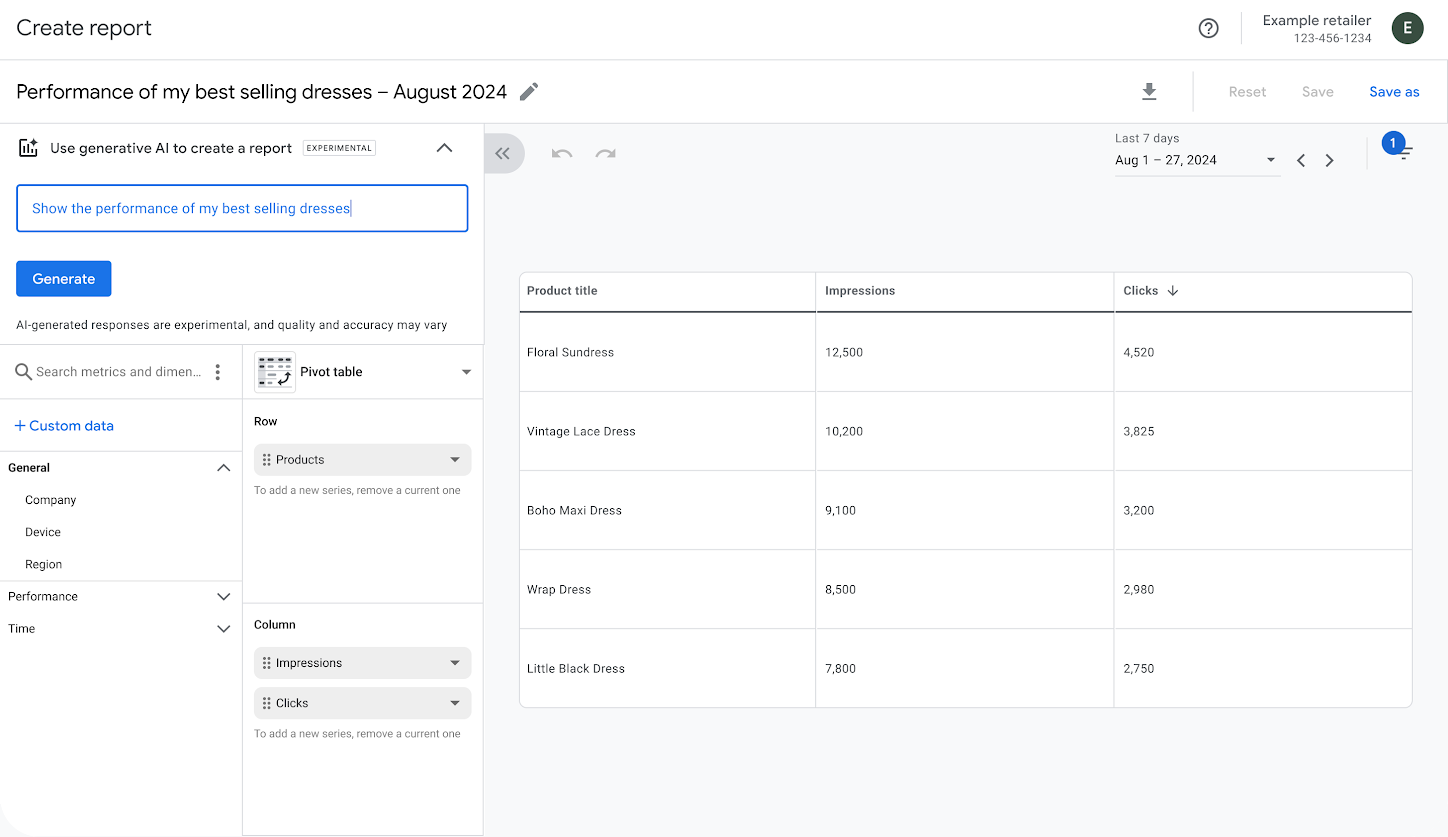Add Custom data
This screenshot has height=837, width=1448.
coord(64,426)
